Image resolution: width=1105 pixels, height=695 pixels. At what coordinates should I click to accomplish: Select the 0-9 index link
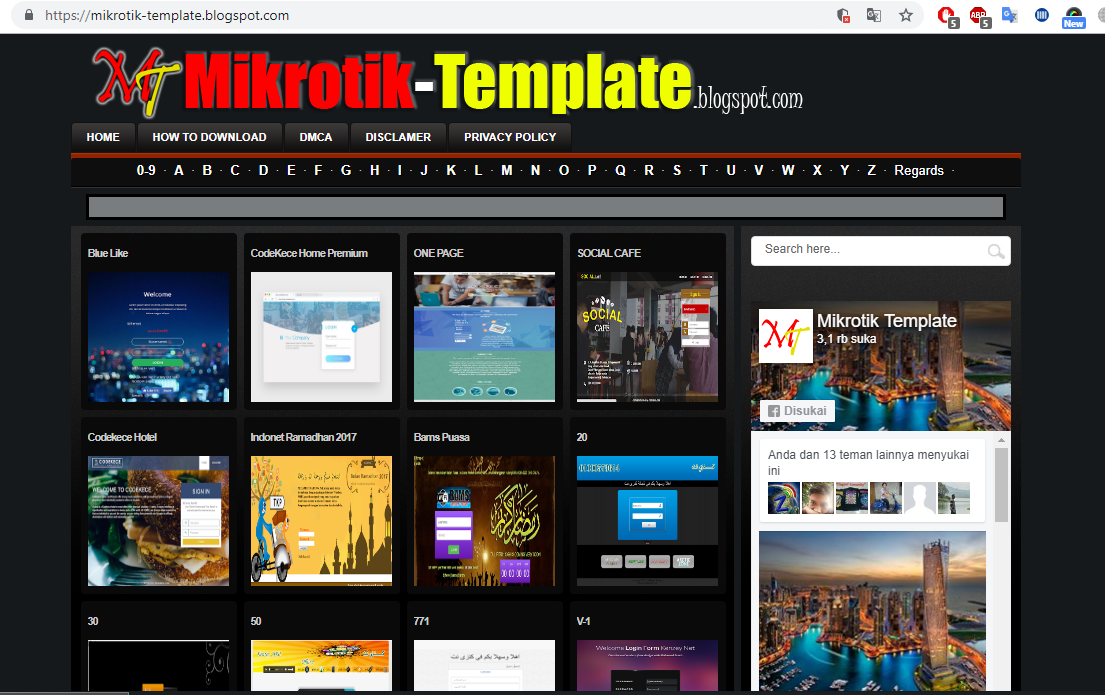pyautogui.click(x=146, y=171)
